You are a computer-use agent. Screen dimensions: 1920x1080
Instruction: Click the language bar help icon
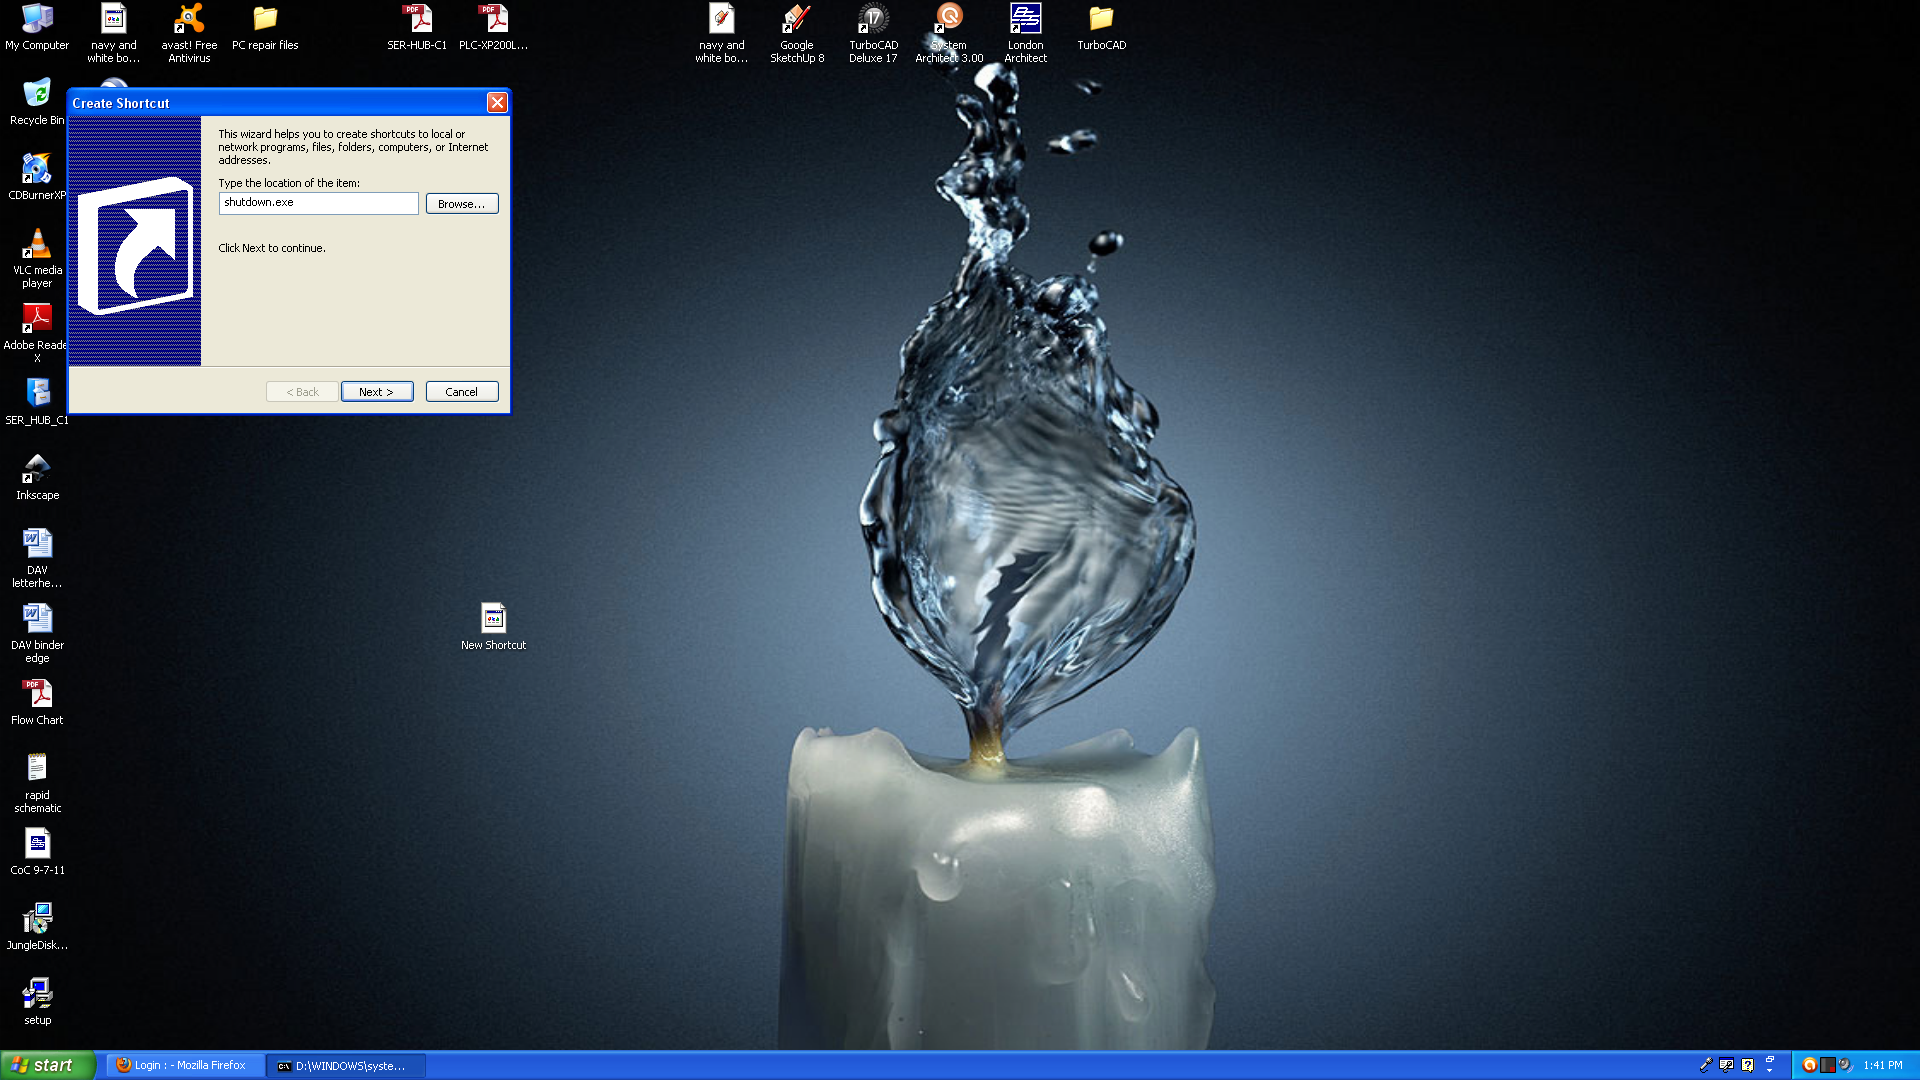[1747, 1065]
